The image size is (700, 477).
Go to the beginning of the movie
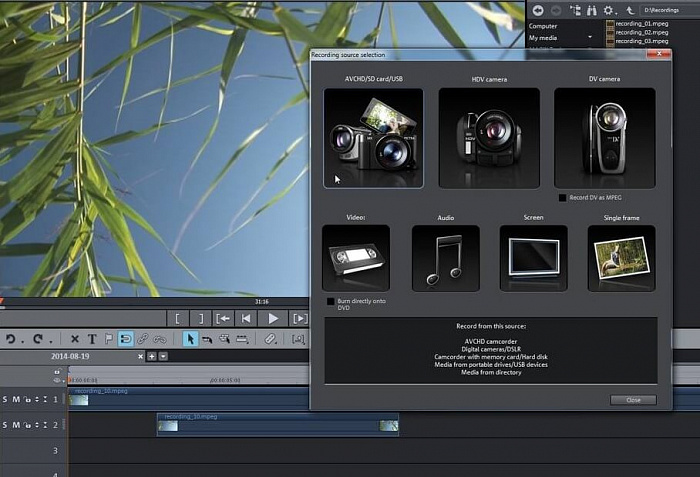pos(246,319)
